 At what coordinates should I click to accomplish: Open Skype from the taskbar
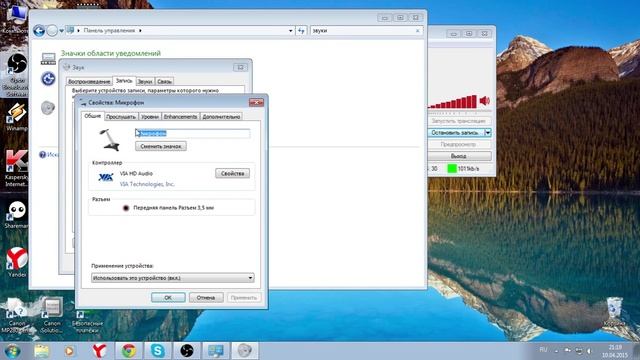158,351
